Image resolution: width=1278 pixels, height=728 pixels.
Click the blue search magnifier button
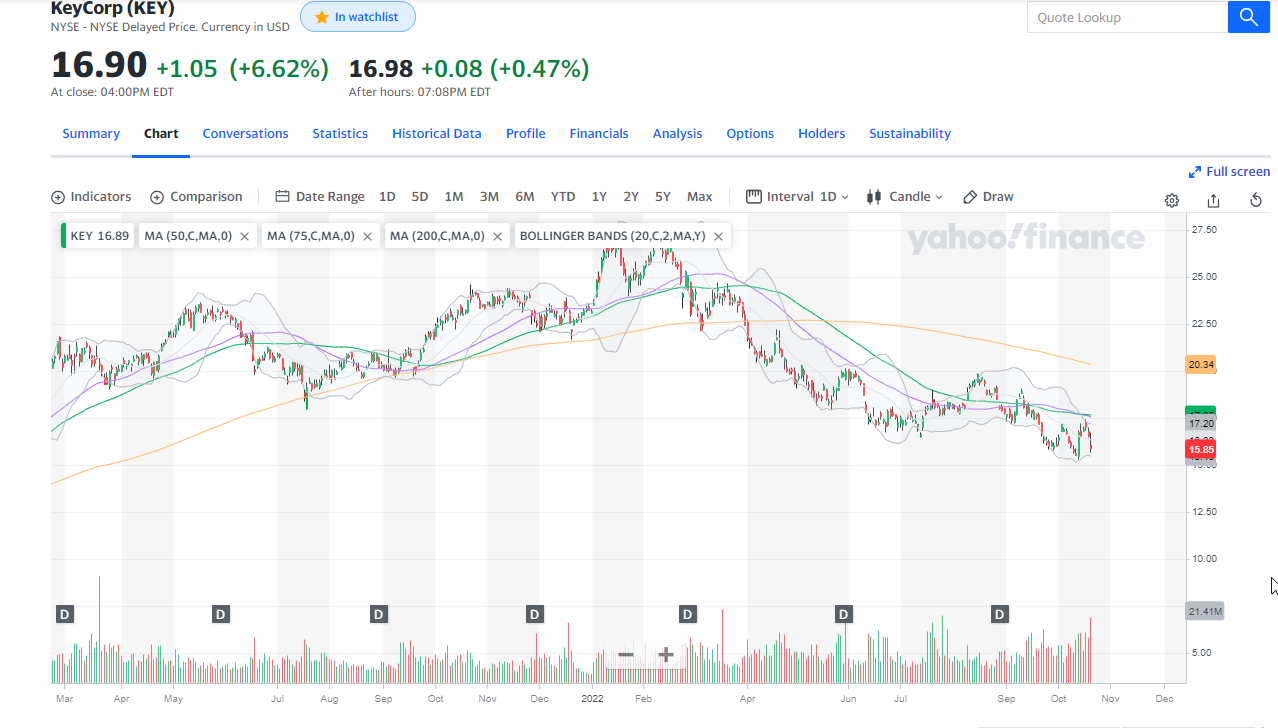point(1248,17)
